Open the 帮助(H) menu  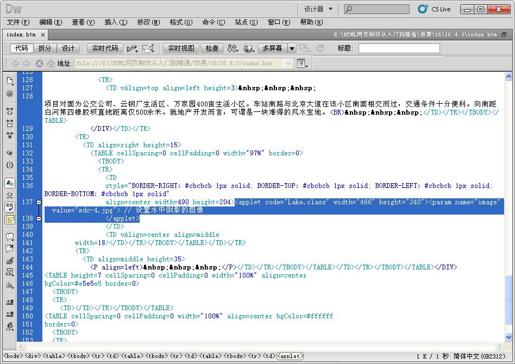311,22
